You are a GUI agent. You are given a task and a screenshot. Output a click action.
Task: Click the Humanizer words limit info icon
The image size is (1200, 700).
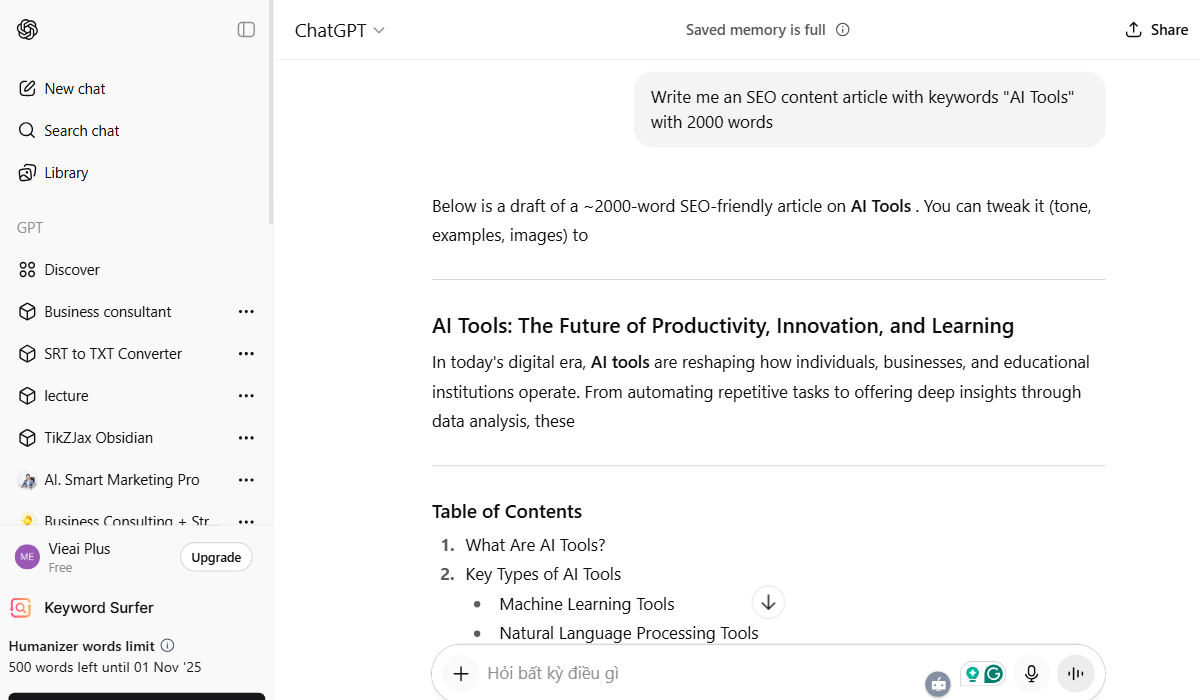(x=168, y=646)
